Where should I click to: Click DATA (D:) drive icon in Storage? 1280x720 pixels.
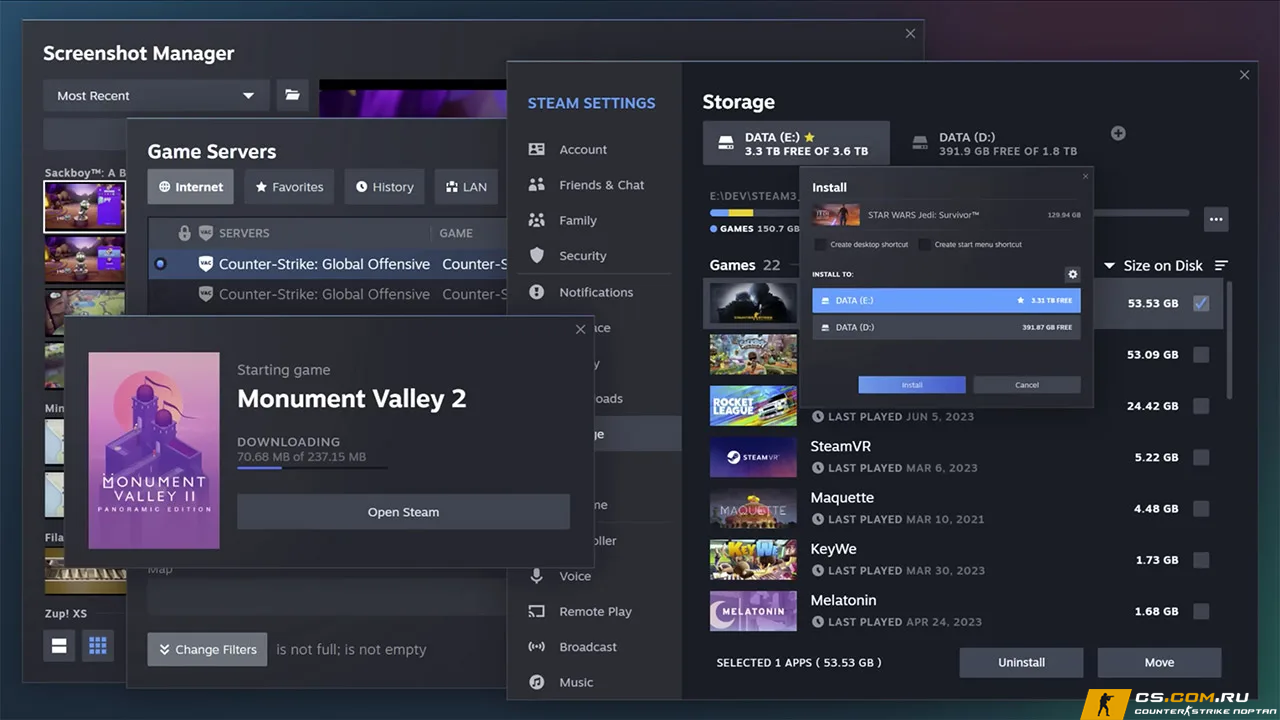click(920, 144)
